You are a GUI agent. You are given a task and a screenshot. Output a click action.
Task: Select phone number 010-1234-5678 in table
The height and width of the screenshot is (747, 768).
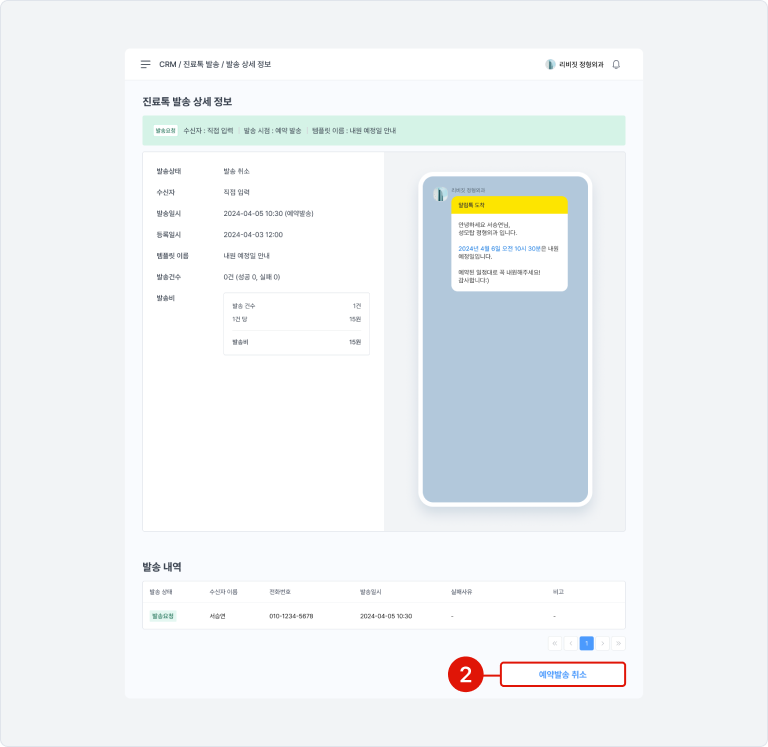(x=291, y=616)
